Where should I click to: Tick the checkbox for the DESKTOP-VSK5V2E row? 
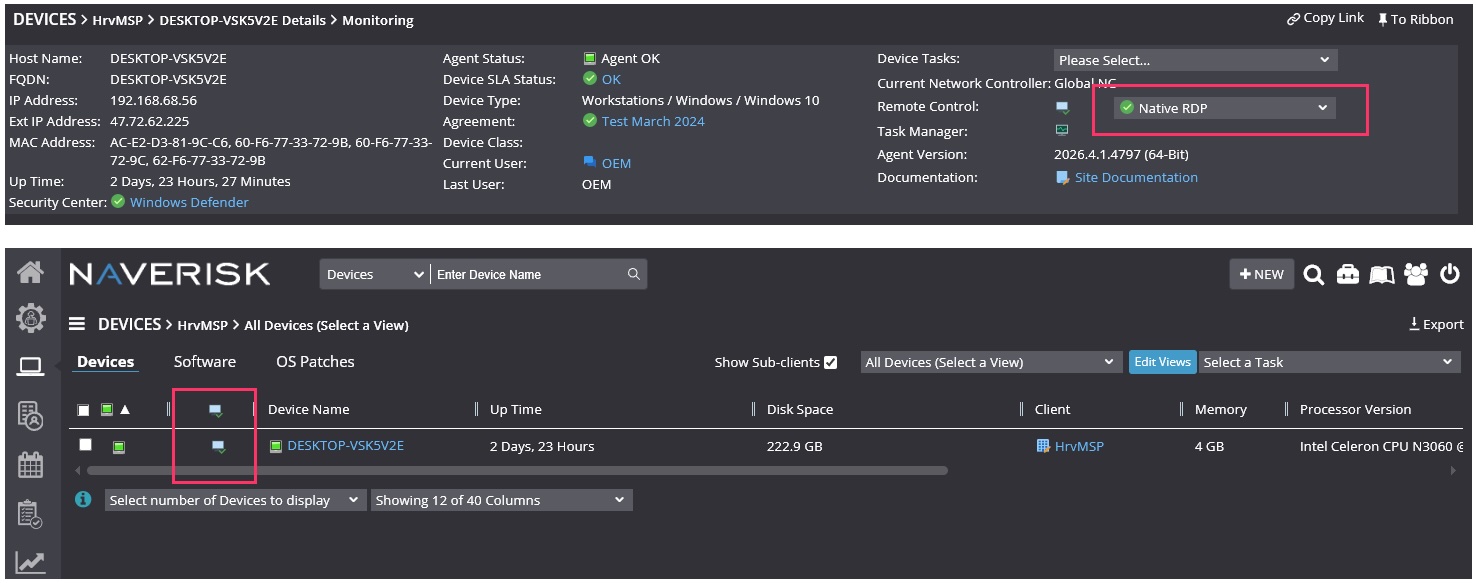click(x=86, y=445)
